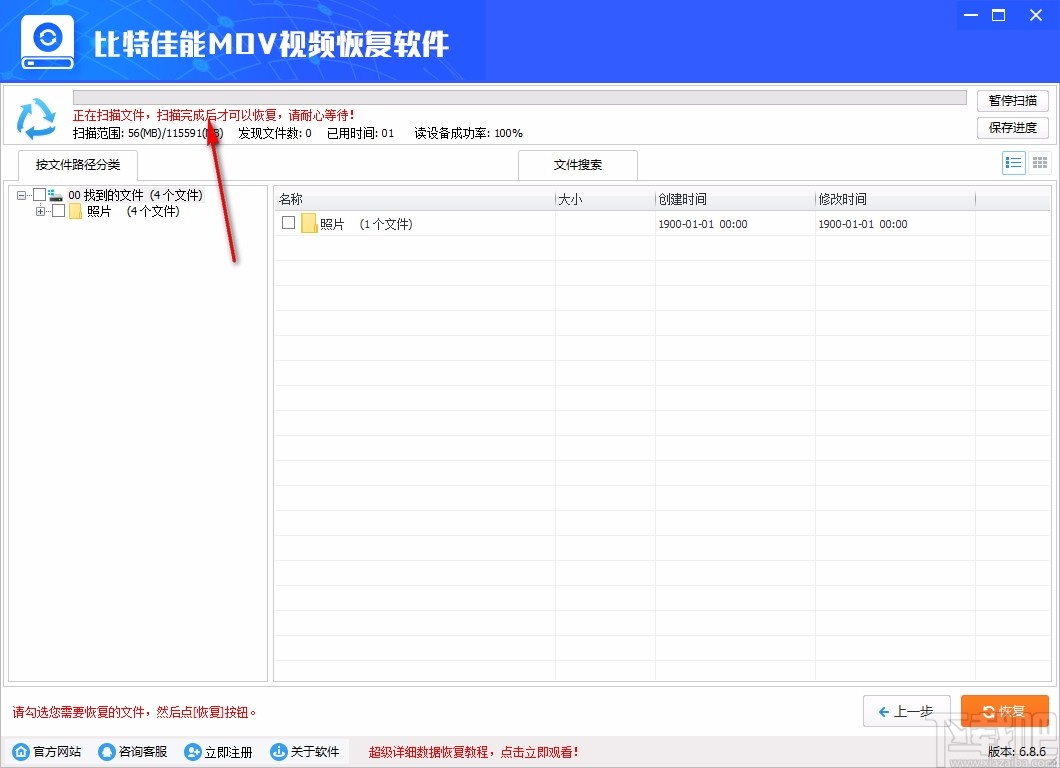Click the 立即注册 registration icon
Screen dimensions: 1060x768
(191, 752)
